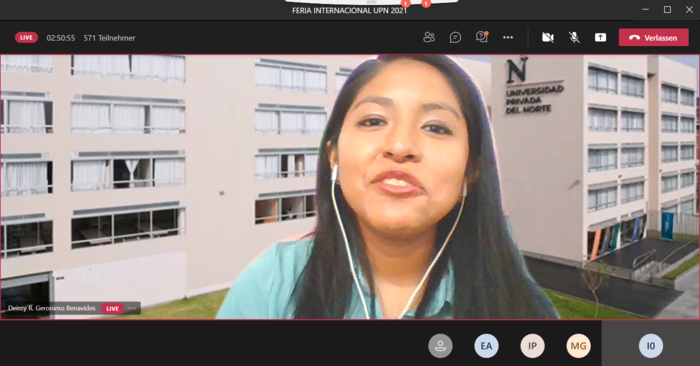Click the 571 Teilnehmer attendee count
Screen dimensions: 700x366
109,38
